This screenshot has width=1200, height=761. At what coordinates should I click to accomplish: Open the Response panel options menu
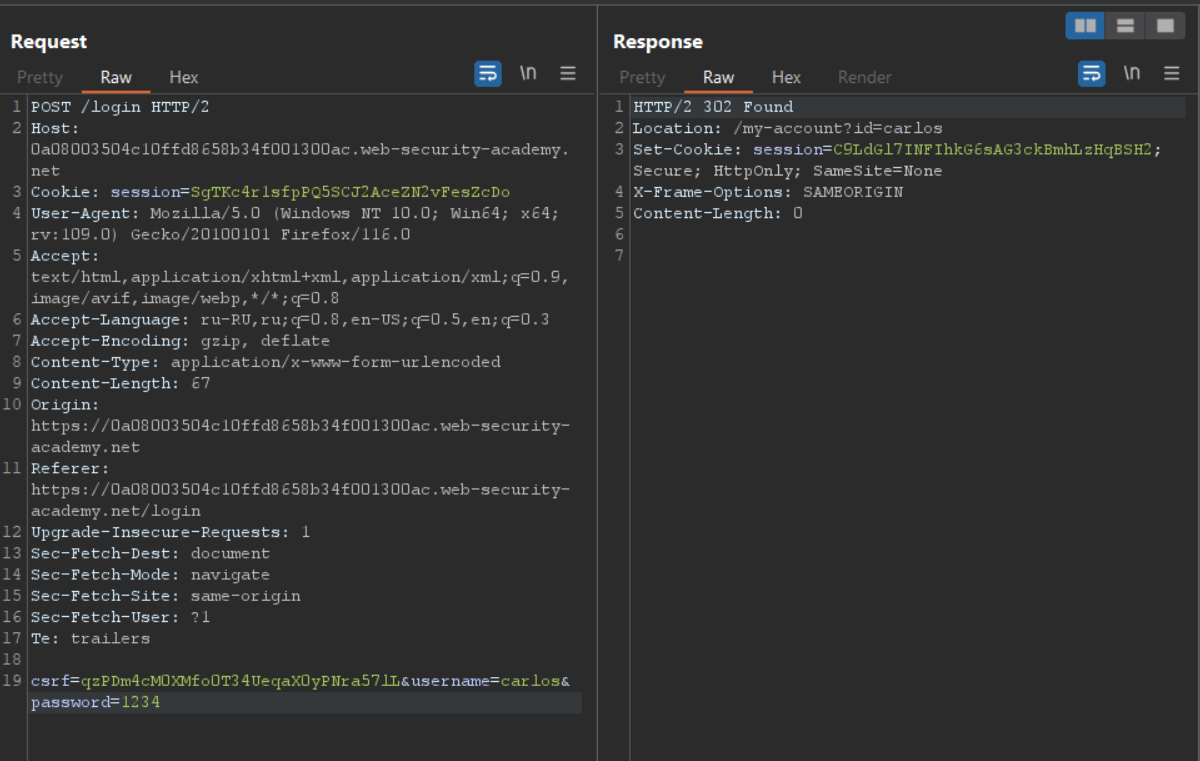tap(1172, 74)
